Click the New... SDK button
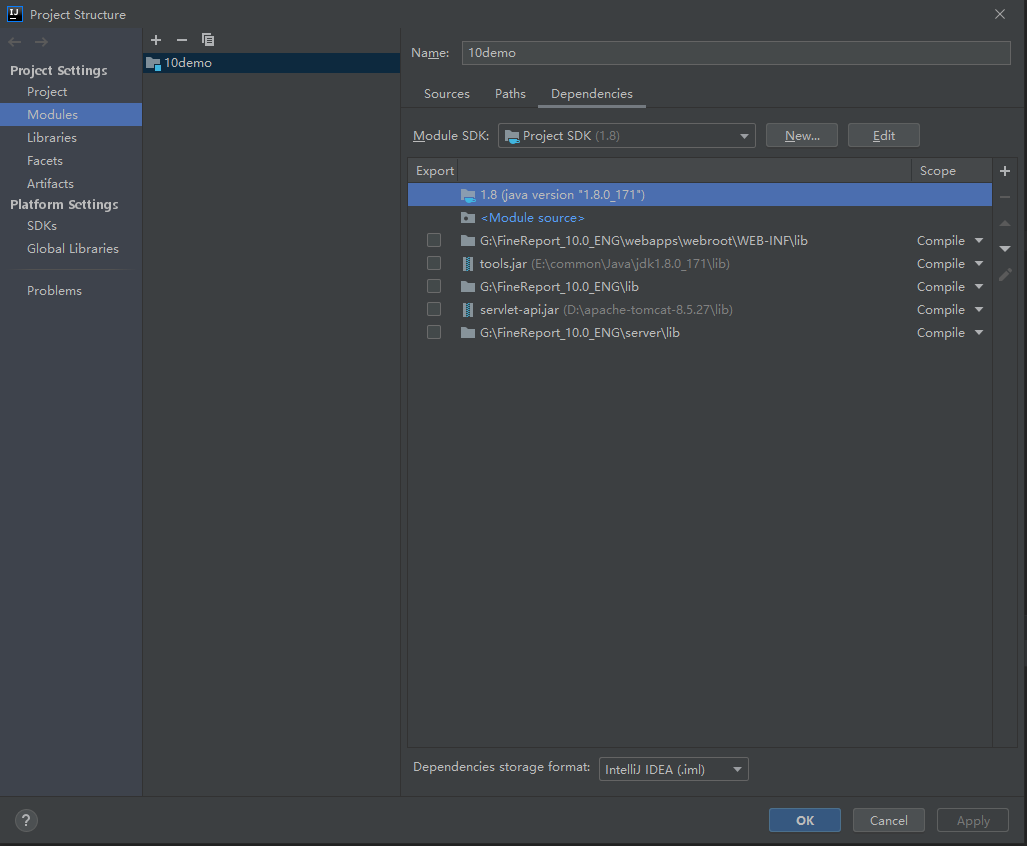Image resolution: width=1027 pixels, height=846 pixels. pos(802,136)
